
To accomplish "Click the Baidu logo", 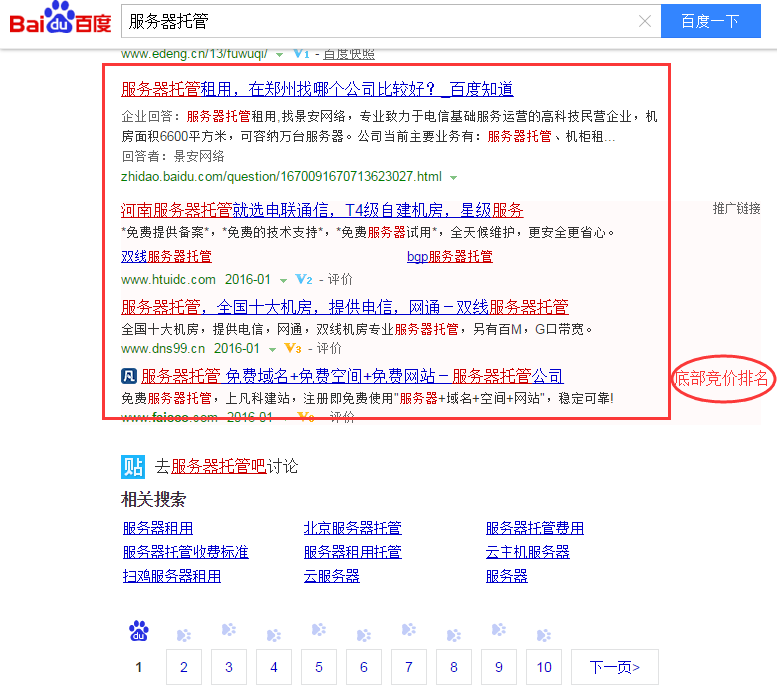I will [61, 22].
